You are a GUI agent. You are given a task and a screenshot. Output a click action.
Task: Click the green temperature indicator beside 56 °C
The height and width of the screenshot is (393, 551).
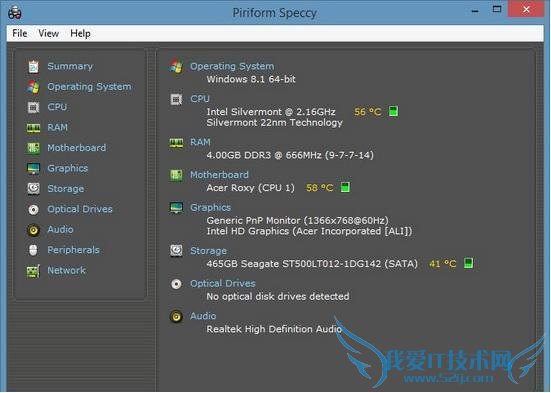393,111
